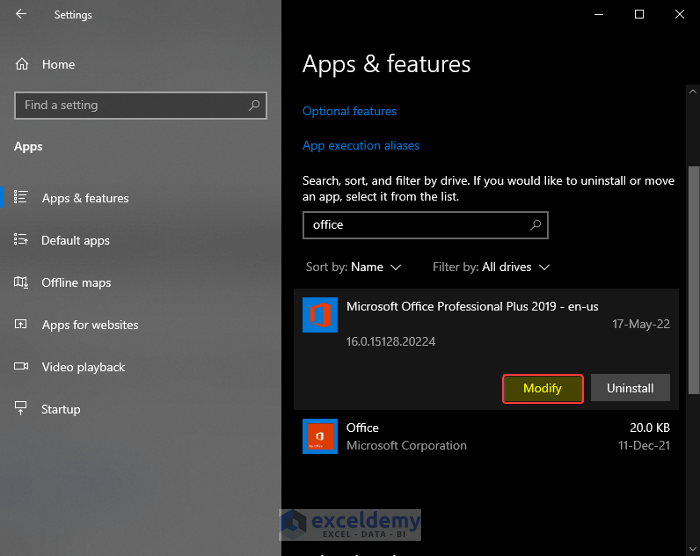700x556 pixels.
Task: Minimize the Settings window
Action: [x=599, y=14]
